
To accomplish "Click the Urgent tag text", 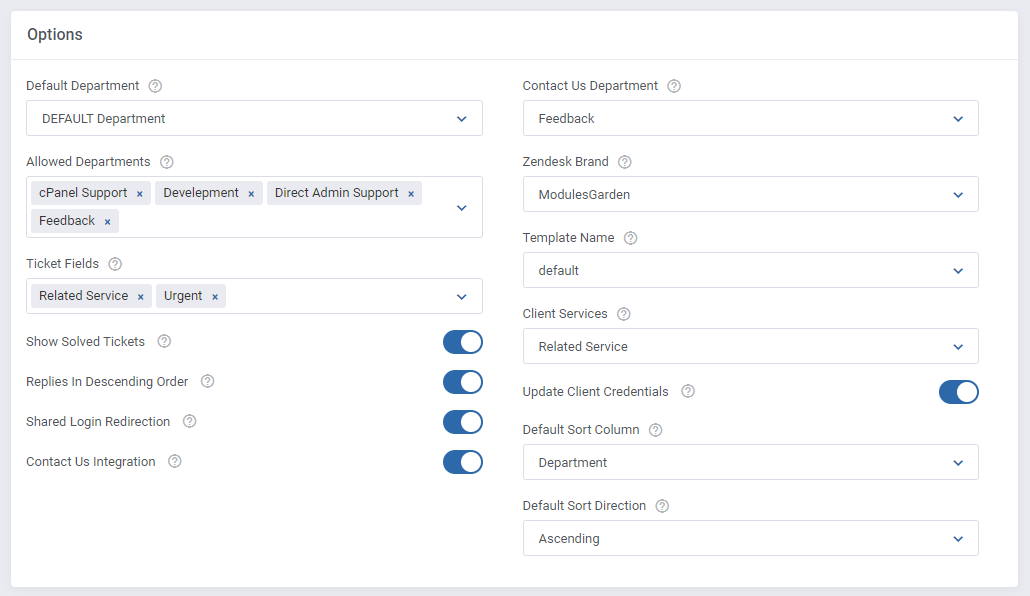I will 183,296.
